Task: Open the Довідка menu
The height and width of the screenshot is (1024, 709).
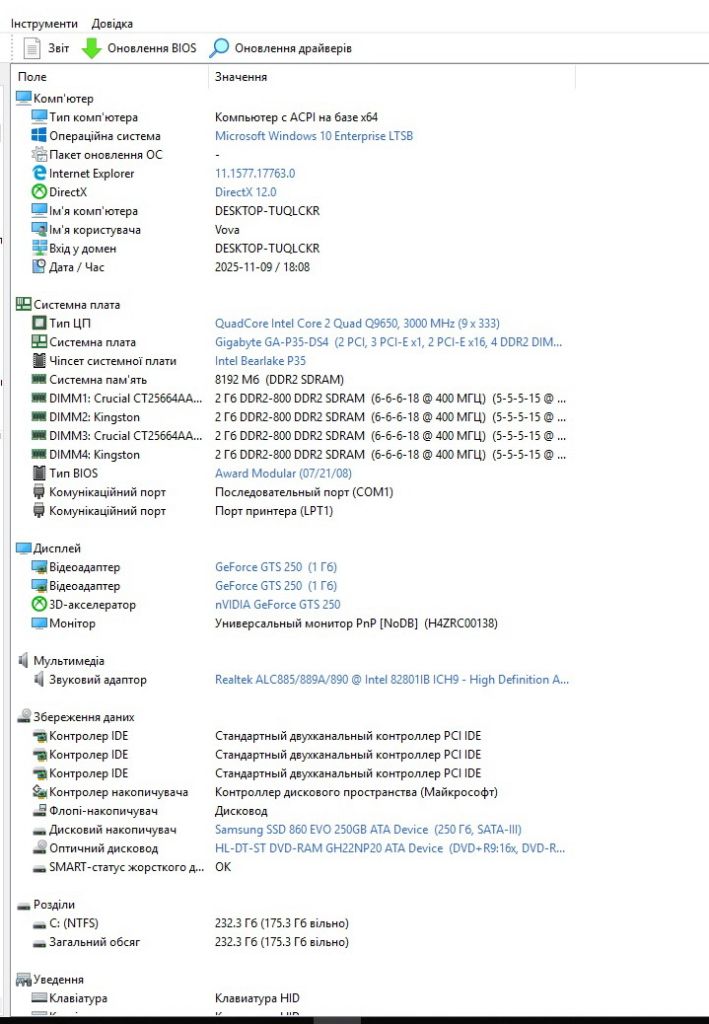Action: pos(112,24)
